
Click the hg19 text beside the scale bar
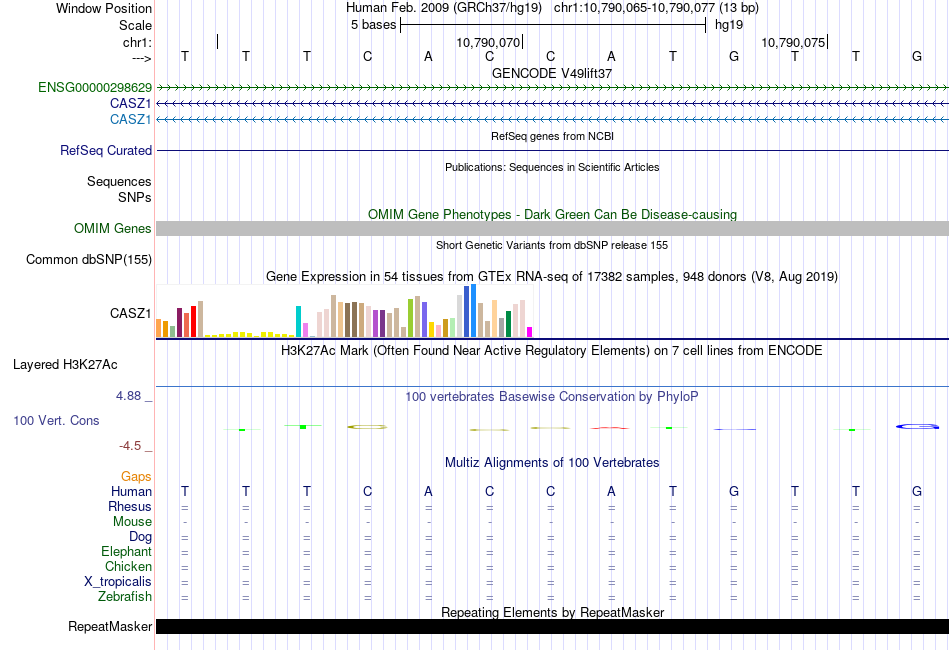729,25
